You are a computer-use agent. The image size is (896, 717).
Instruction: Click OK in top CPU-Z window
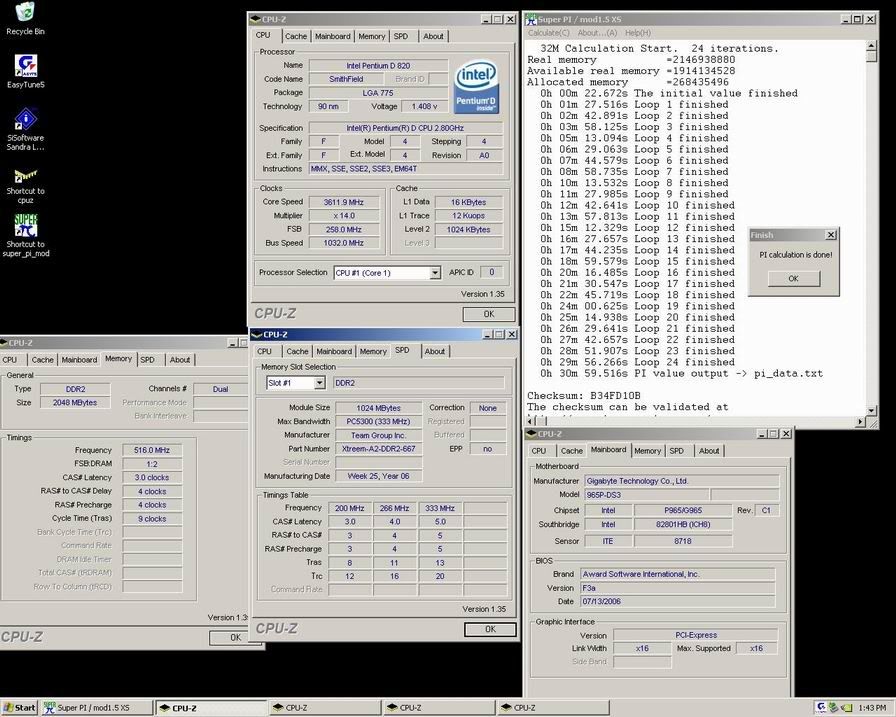(x=489, y=314)
